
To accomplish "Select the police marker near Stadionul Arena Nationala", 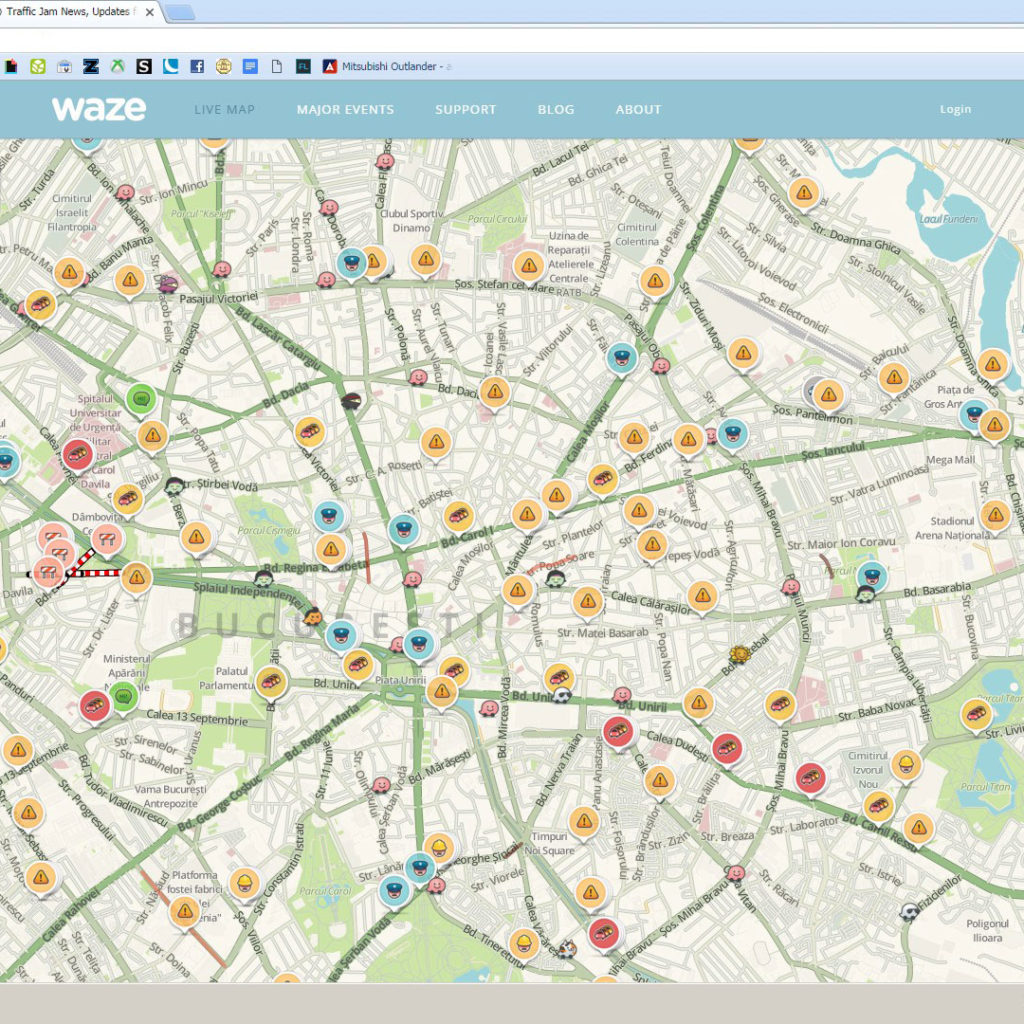I will (x=872, y=576).
